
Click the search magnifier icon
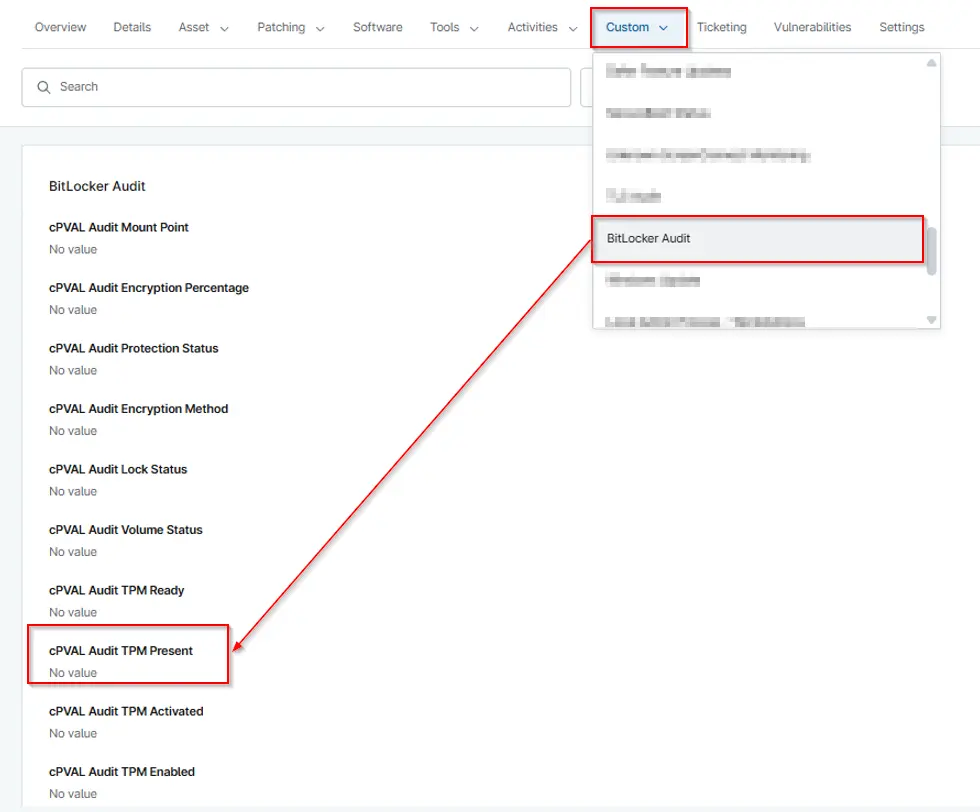[x=44, y=87]
